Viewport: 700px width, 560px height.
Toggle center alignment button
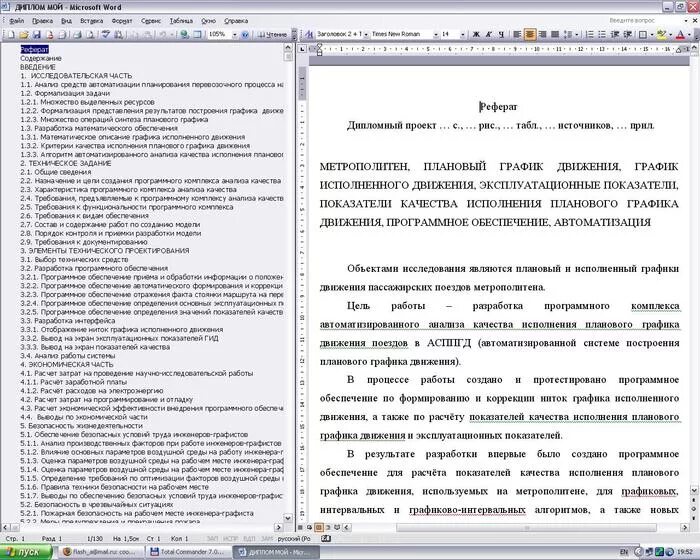pyautogui.click(x=530, y=34)
